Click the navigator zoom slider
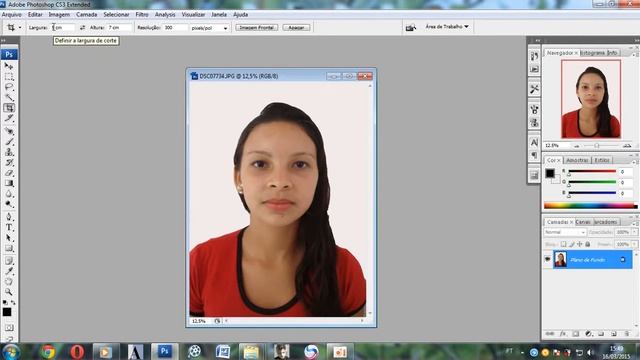Screen dimensions: 640x360 point(597,146)
